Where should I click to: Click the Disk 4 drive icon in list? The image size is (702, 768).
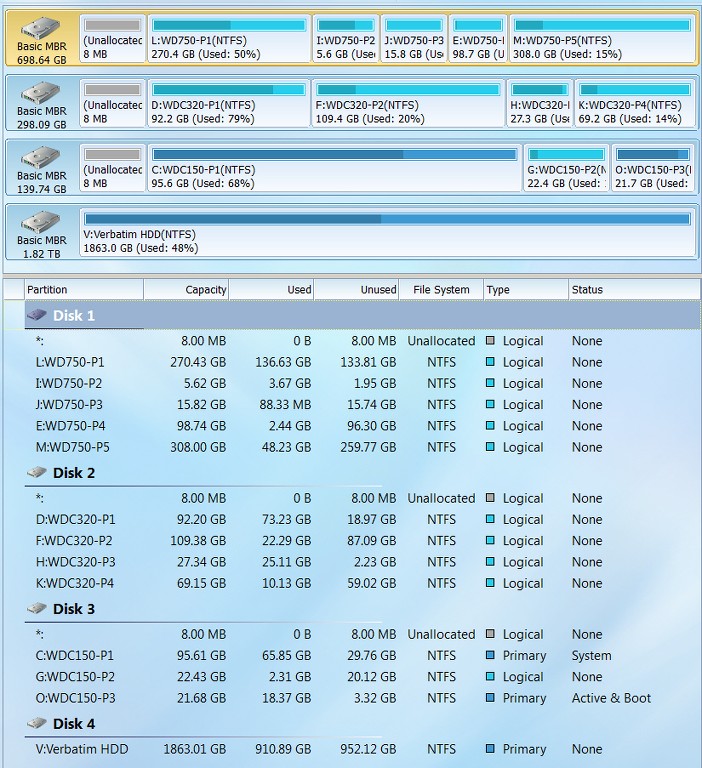point(37,723)
